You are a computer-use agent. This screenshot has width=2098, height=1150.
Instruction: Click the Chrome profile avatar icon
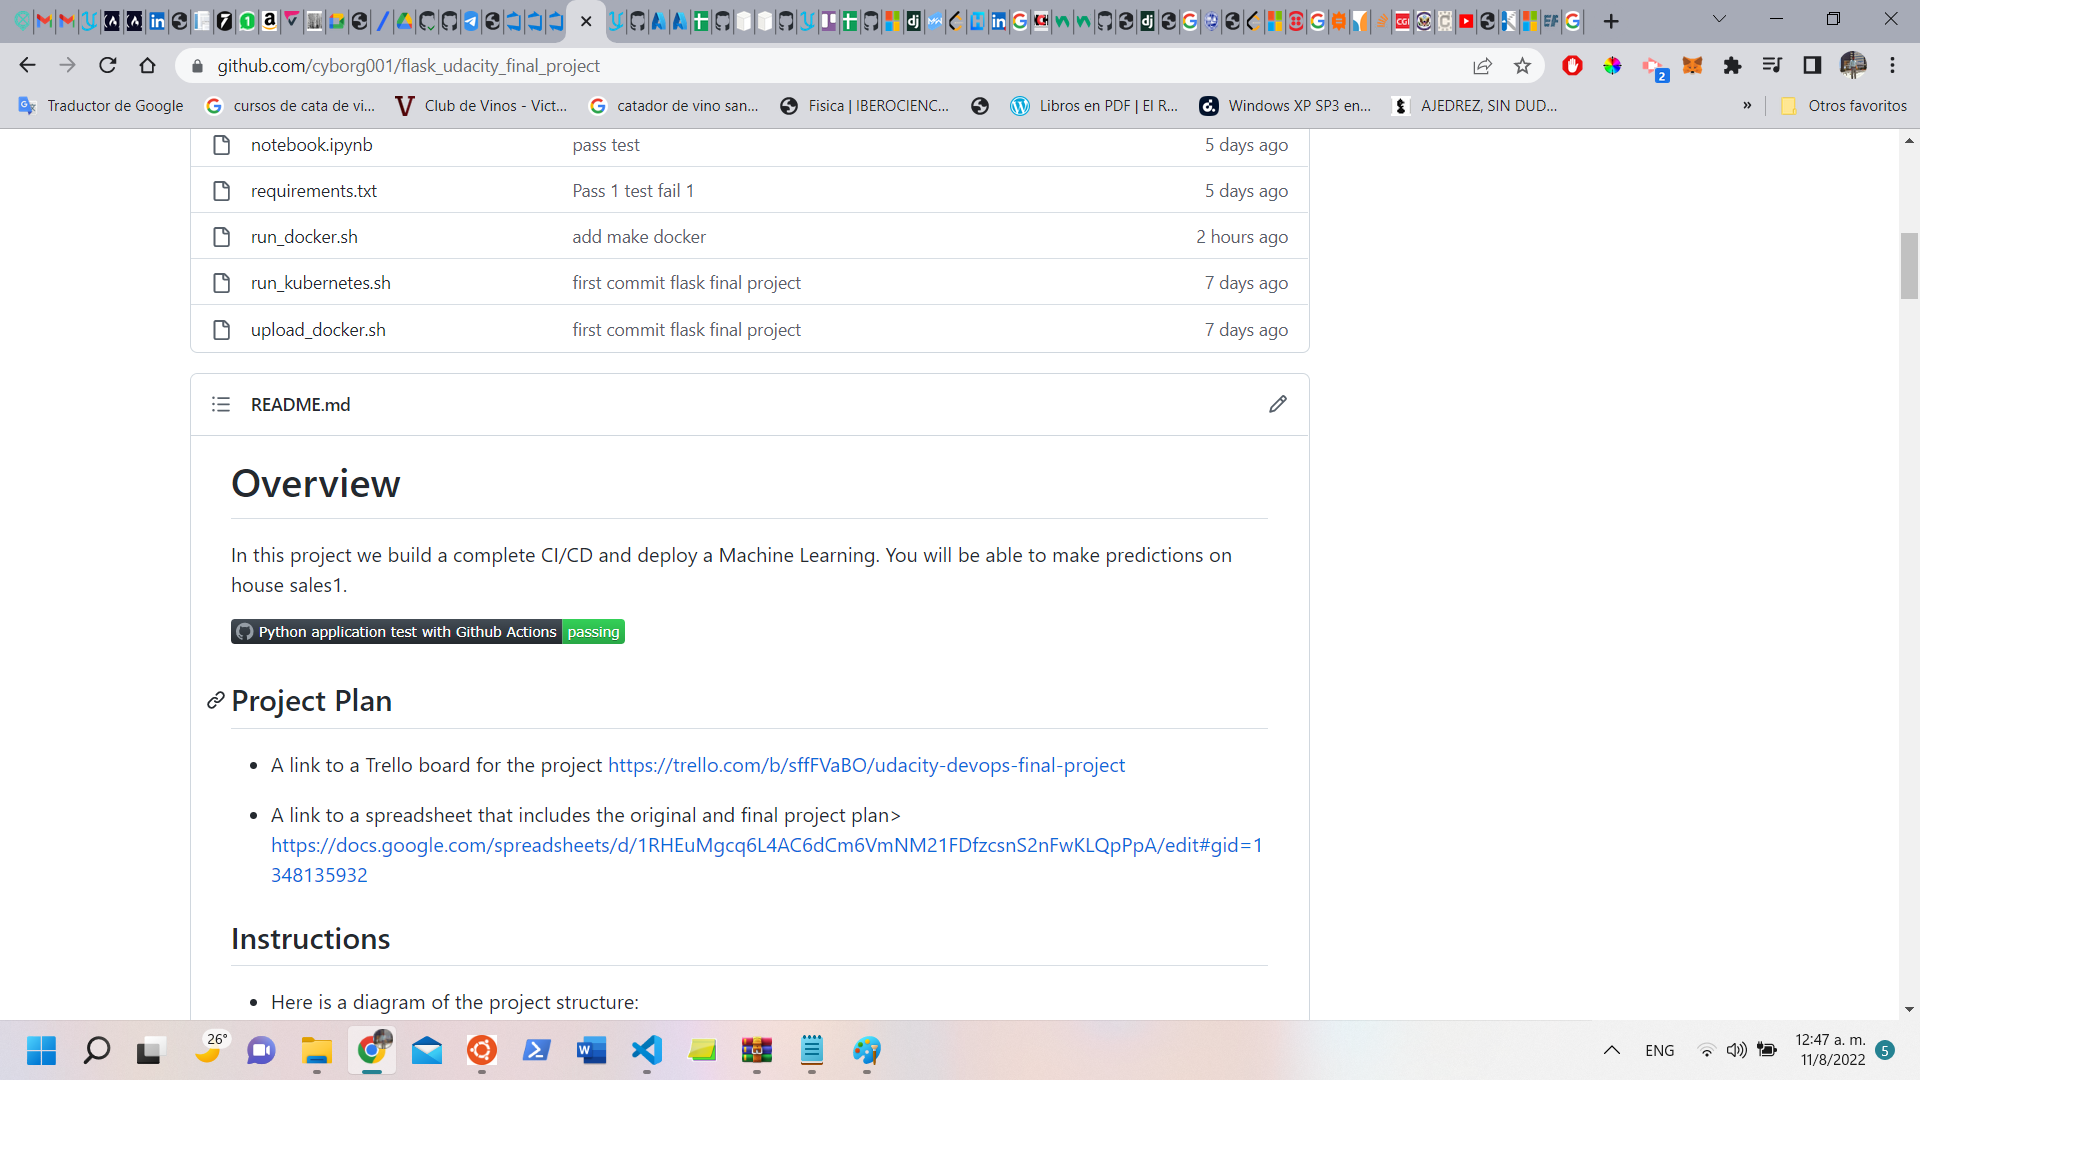(x=1854, y=65)
